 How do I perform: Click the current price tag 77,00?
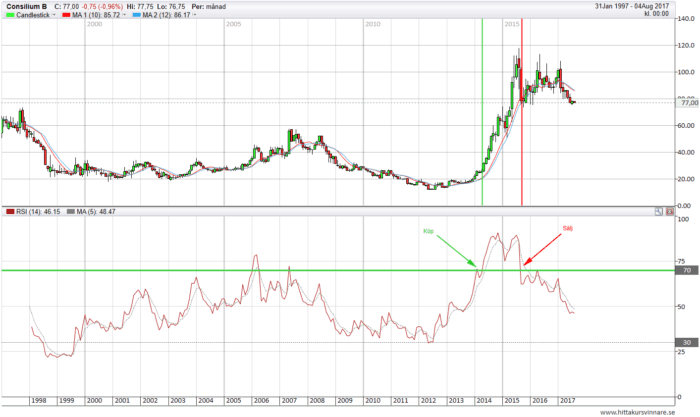688,103
